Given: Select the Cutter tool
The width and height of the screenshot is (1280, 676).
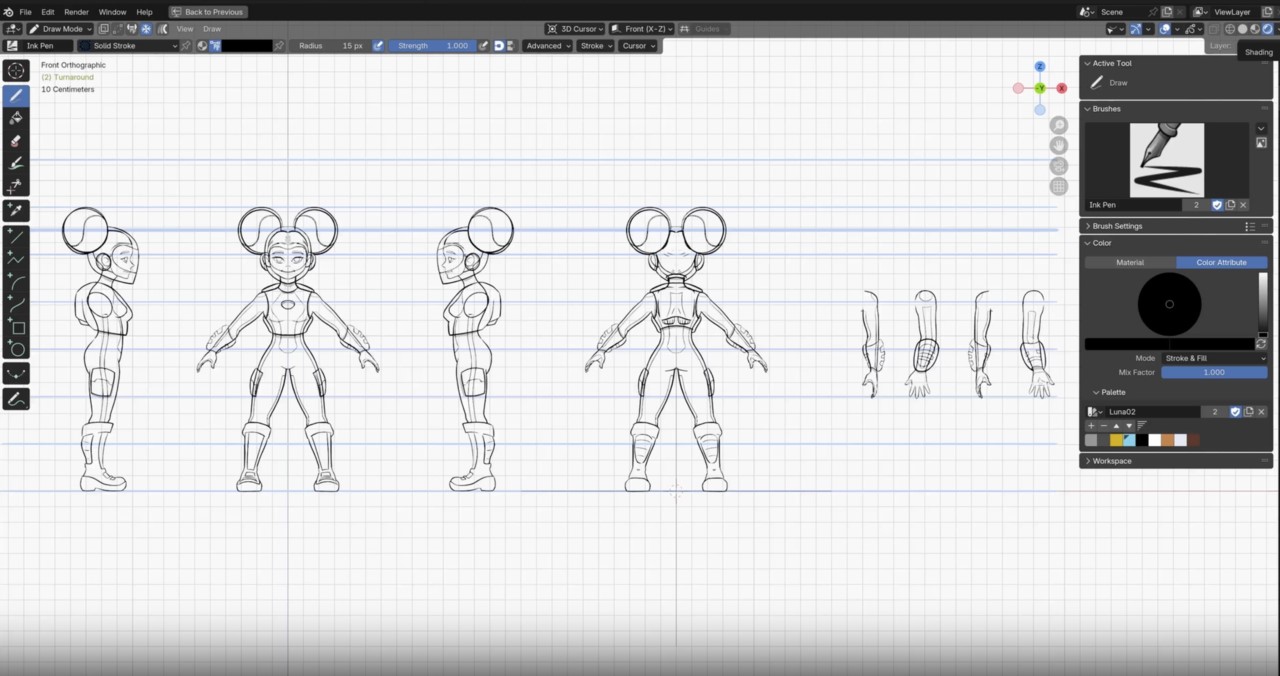Looking at the screenshot, I should click(x=15, y=187).
